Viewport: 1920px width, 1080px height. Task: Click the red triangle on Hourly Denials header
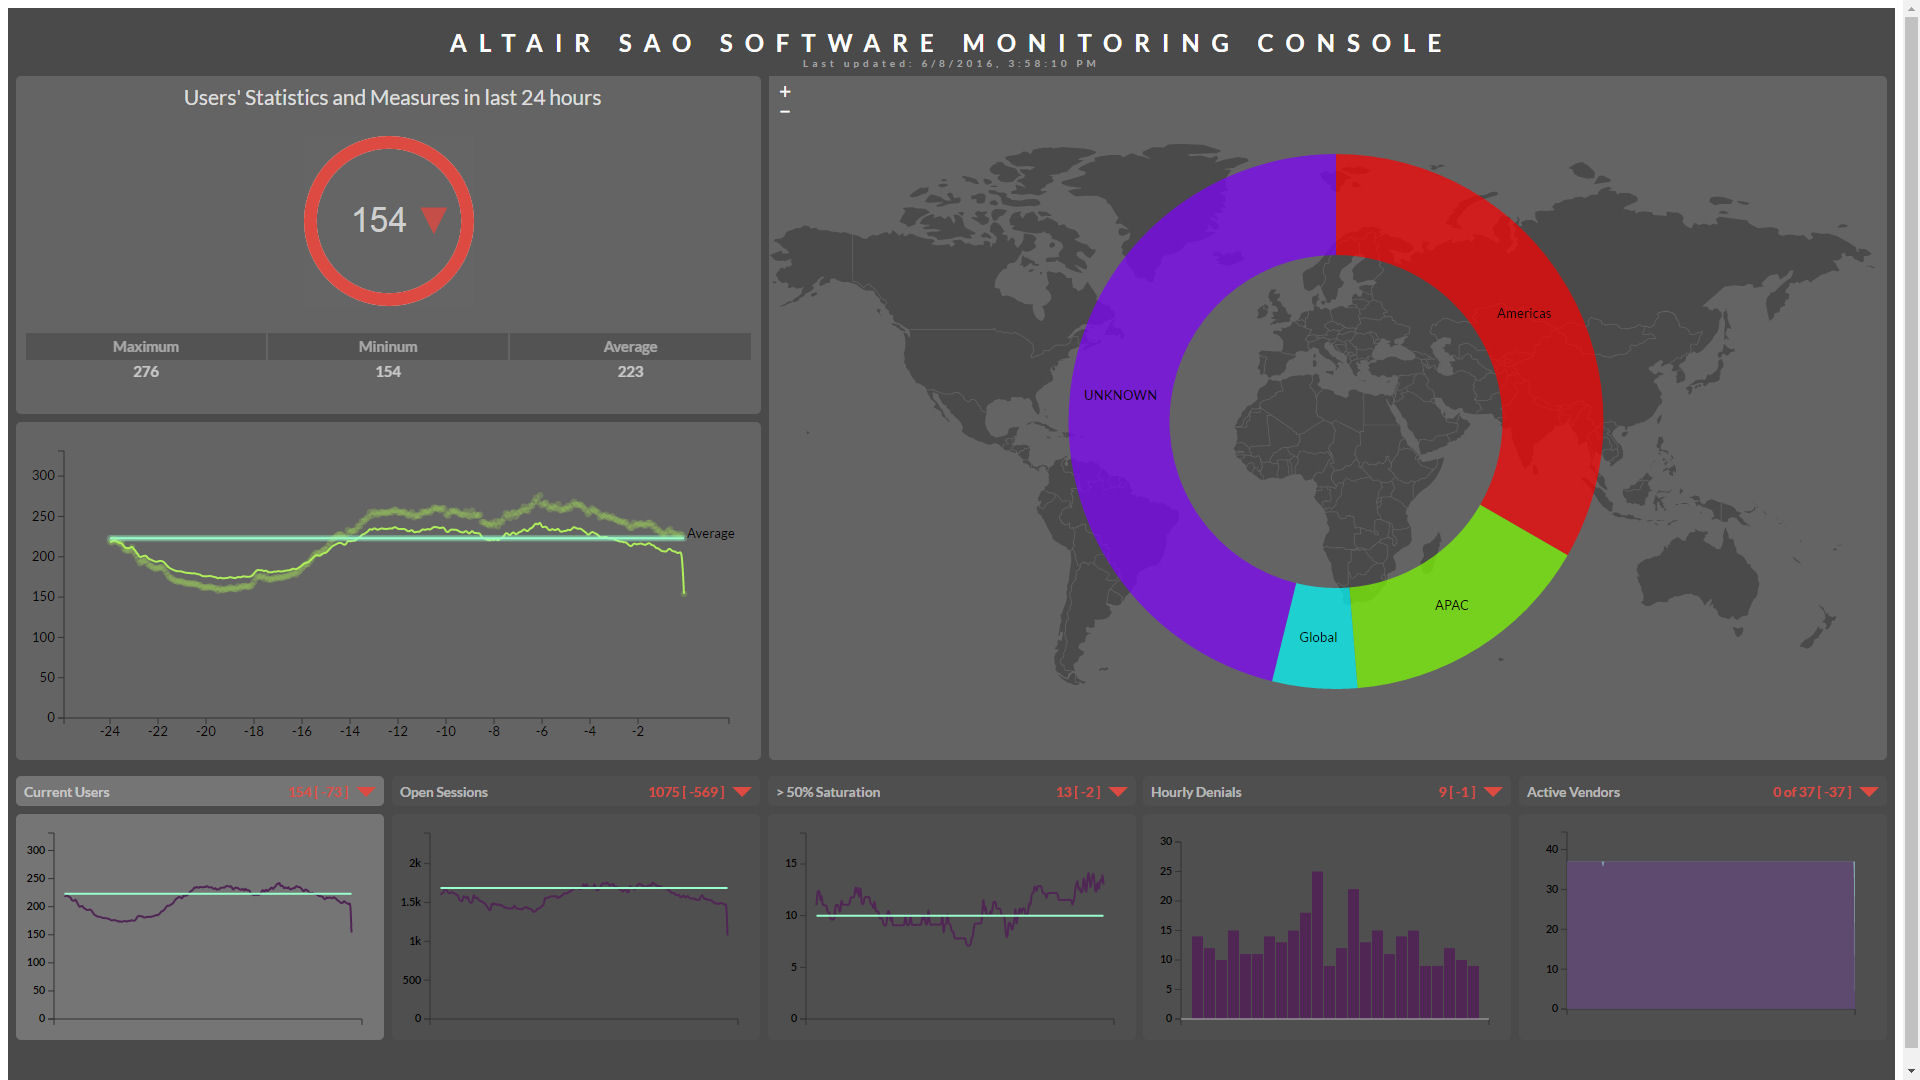(1492, 791)
